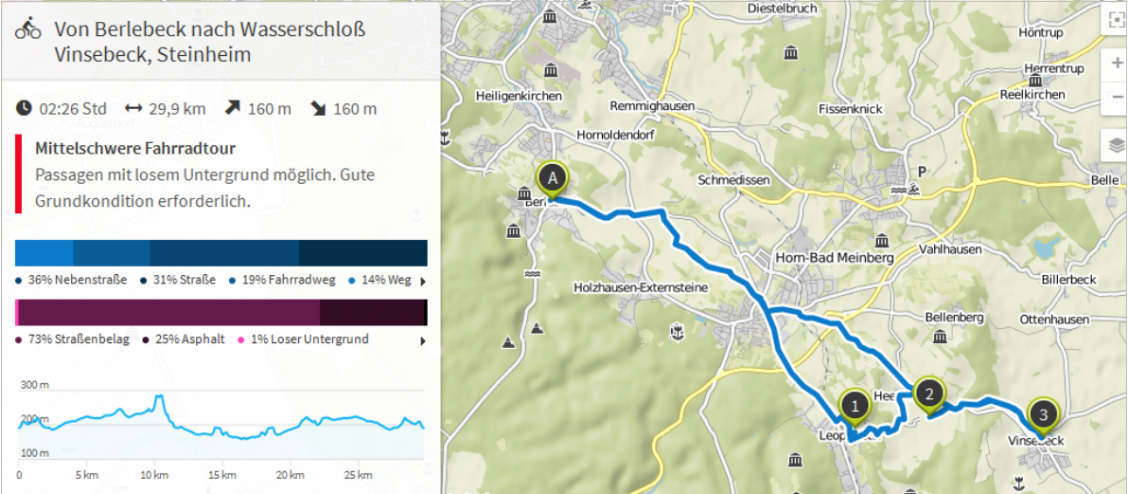The image size is (1128, 494).
Task: Click the Externsteine landmark icon
Action: [677, 330]
